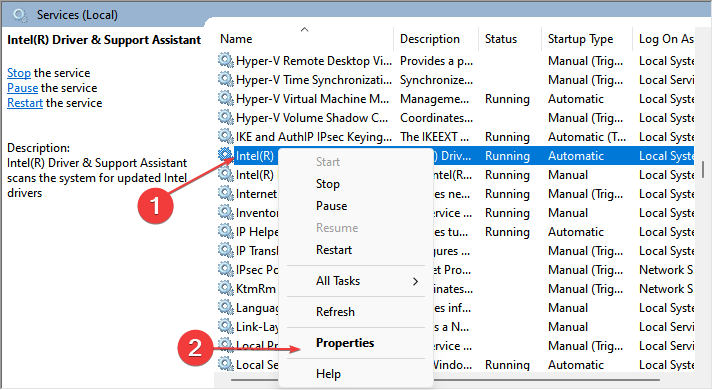Click gear icon of Hyper-V Remote Desktop service
The width and height of the screenshot is (713, 390).
[225, 60]
